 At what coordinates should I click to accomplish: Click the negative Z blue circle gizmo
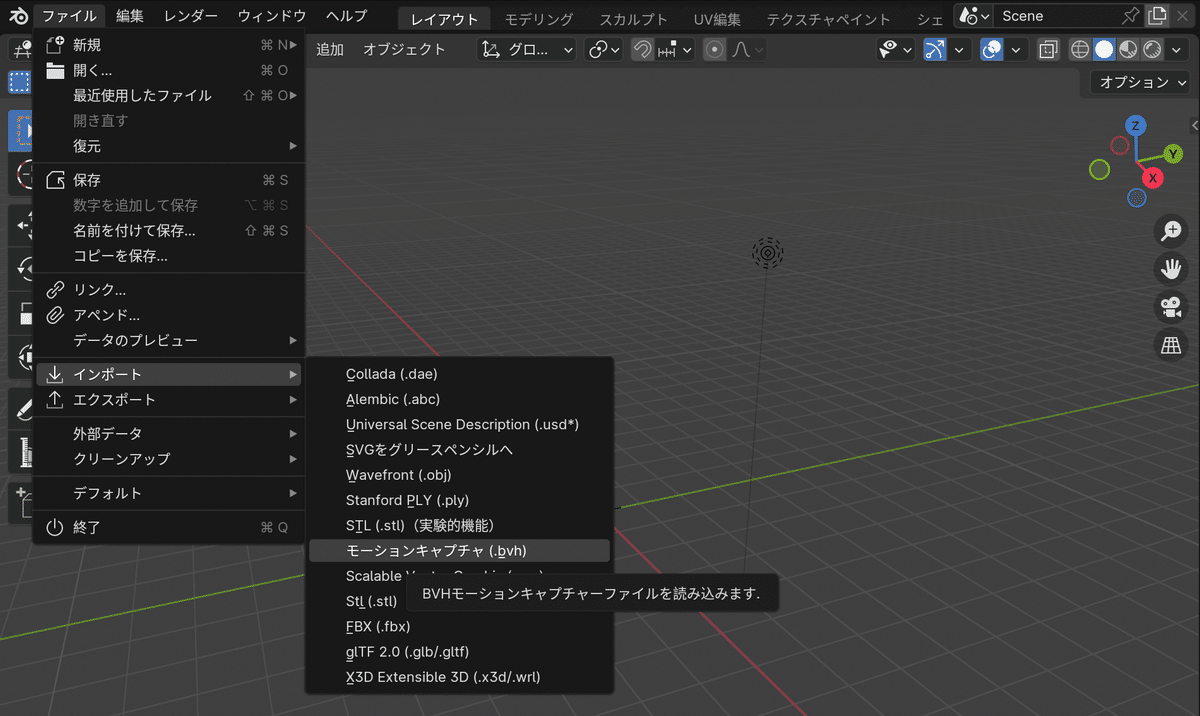click(1136, 198)
